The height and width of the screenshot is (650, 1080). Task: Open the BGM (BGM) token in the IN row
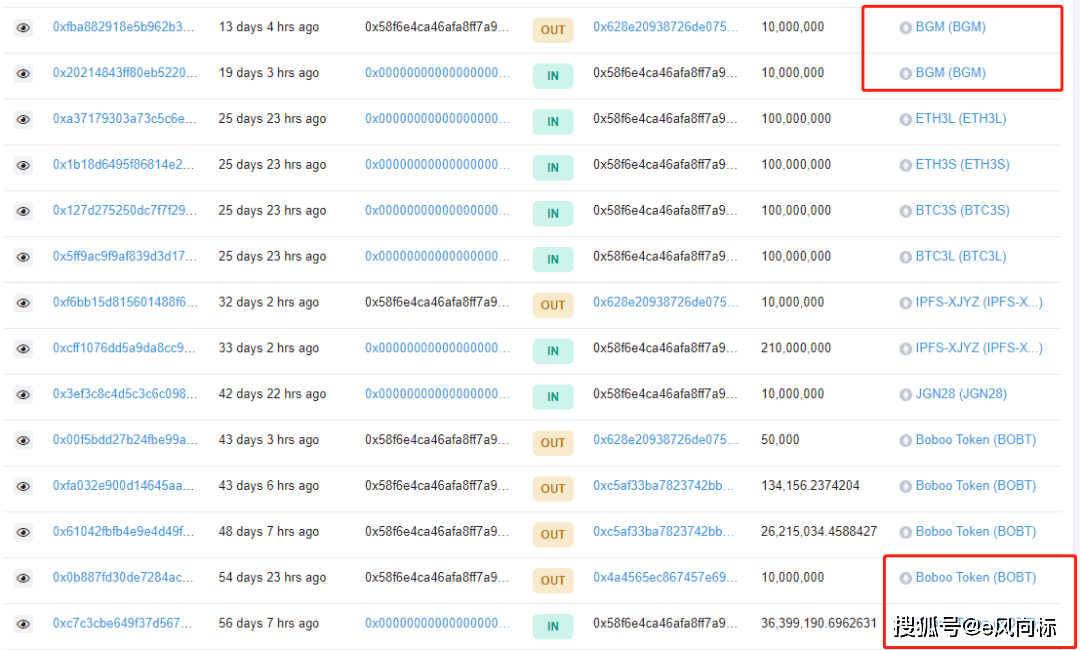click(x=951, y=72)
